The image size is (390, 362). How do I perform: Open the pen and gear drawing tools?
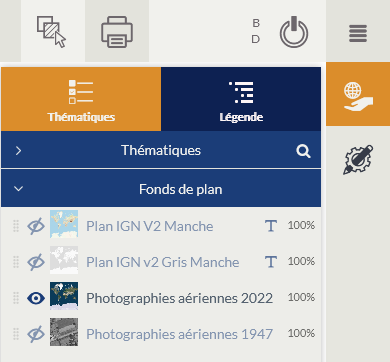[358, 160]
